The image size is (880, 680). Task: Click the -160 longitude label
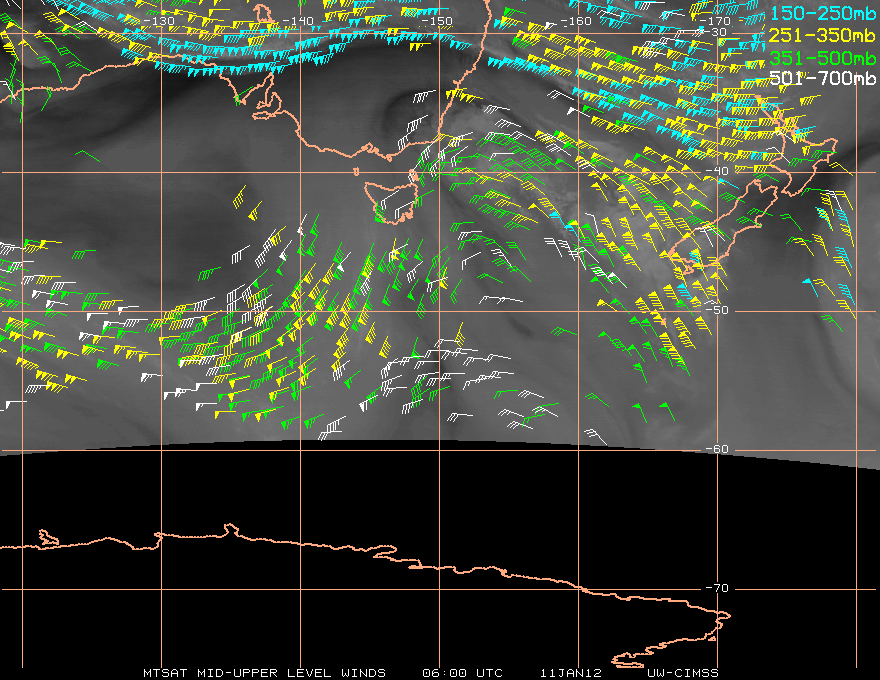(x=576, y=21)
